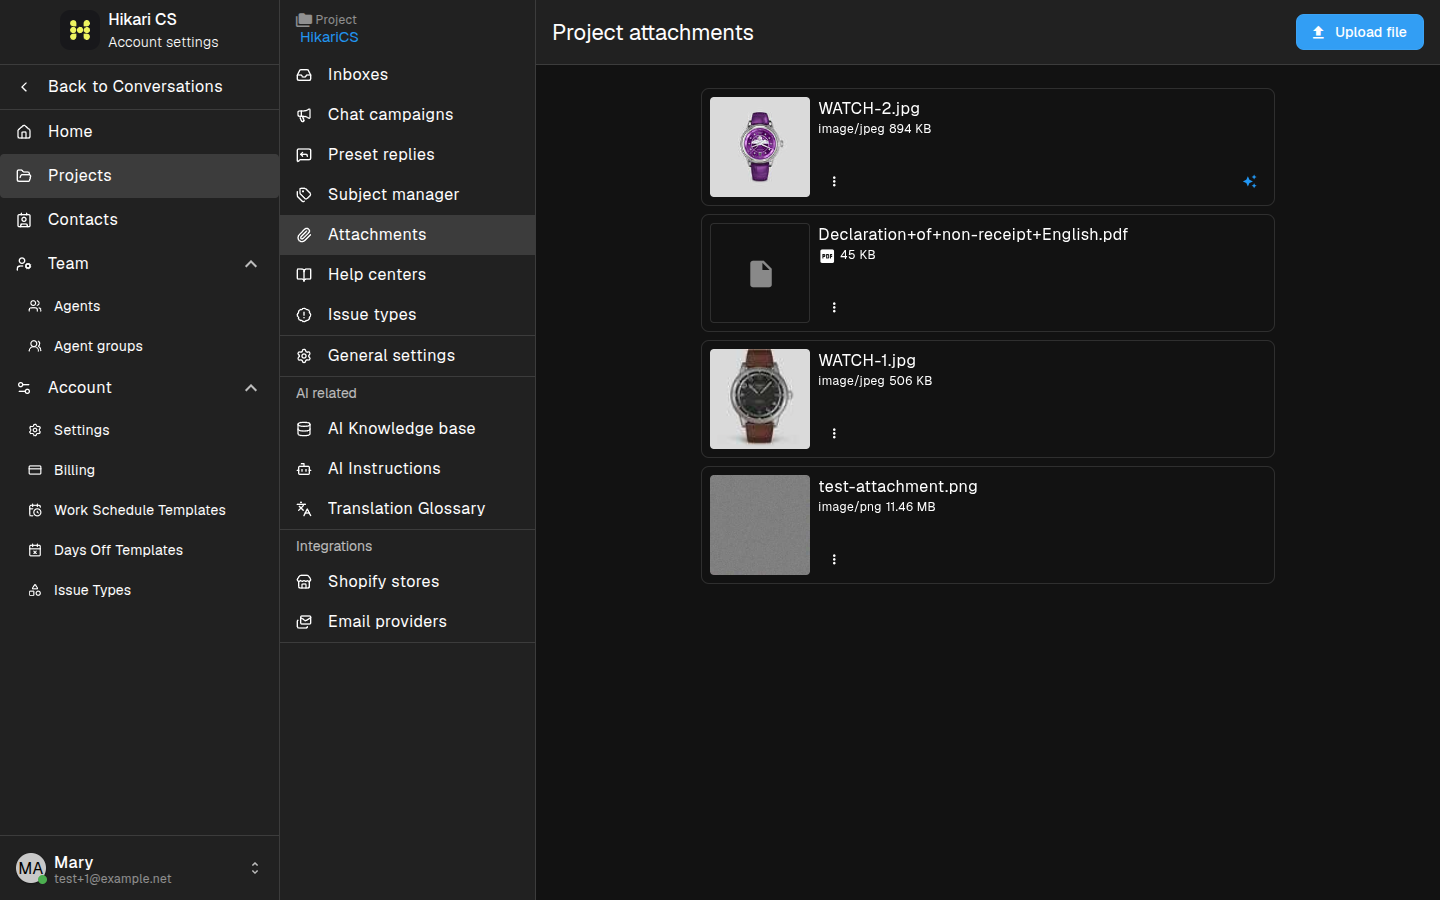Select Preset replies menu item

pos(407,155)
